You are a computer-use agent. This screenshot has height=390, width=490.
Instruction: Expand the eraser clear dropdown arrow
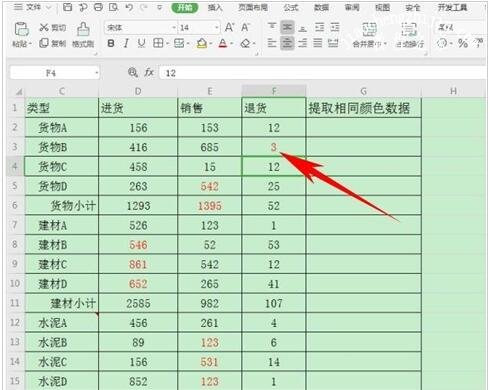pos(254,44)
